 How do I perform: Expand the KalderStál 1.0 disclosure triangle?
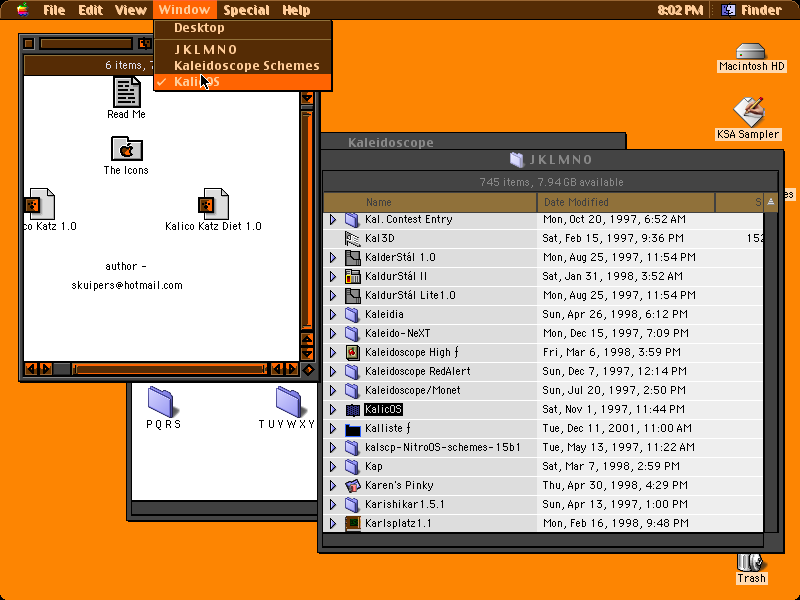coord(333,257)
